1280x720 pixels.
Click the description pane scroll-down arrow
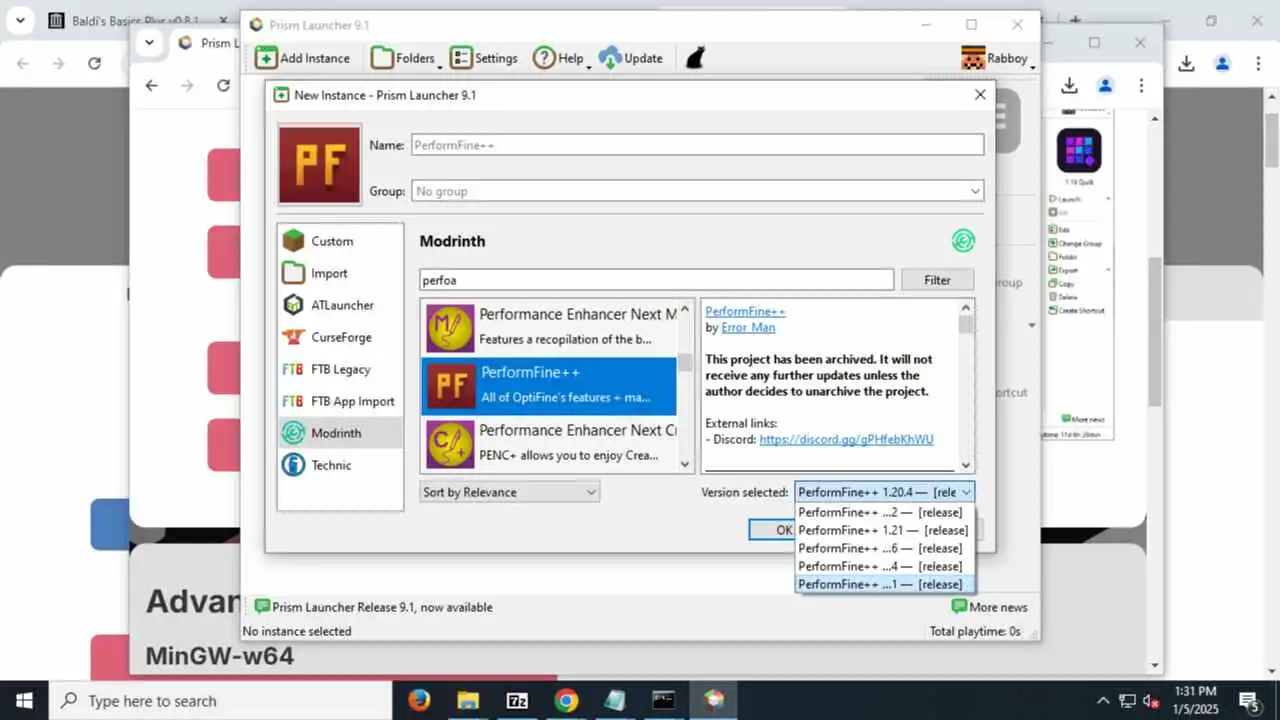point(966,464)
